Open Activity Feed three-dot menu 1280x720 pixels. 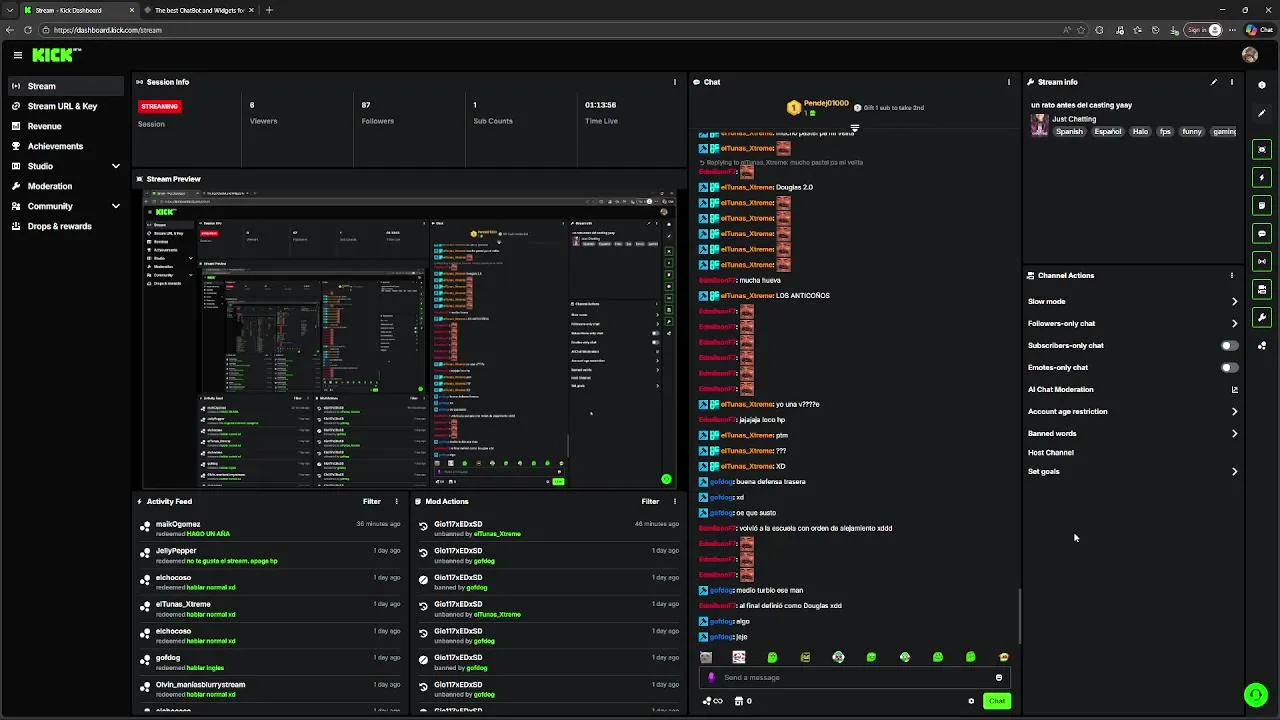397,501
